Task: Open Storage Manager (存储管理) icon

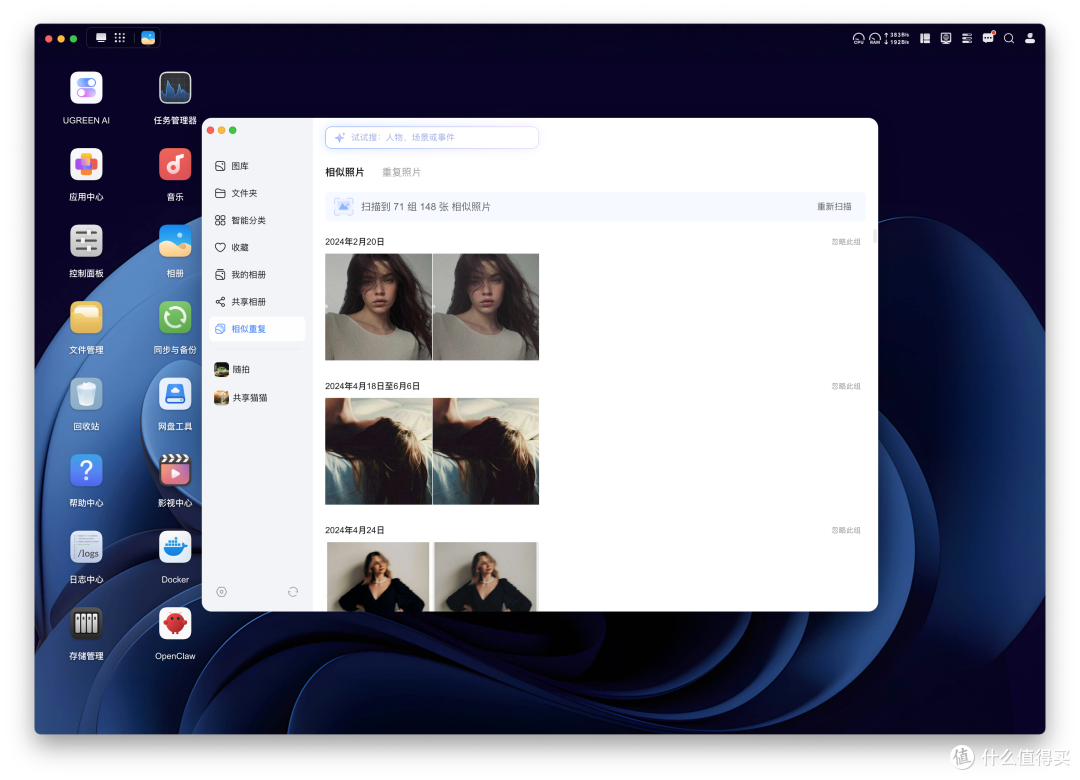Action: point(86,624)
